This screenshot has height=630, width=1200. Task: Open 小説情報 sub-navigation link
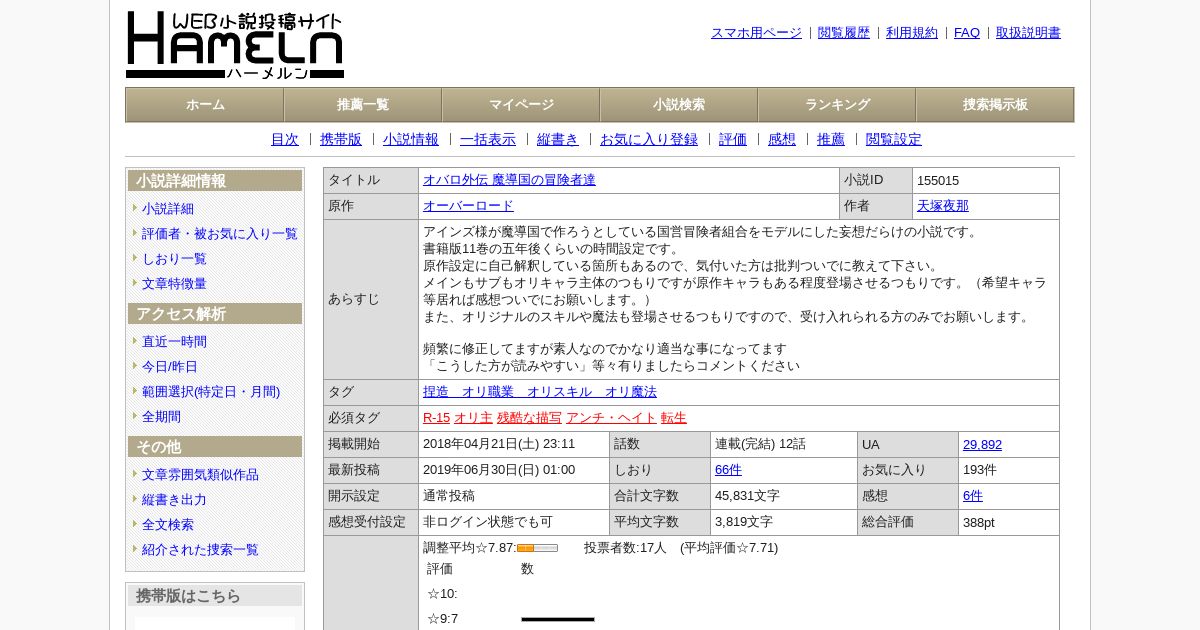[411, 140]
